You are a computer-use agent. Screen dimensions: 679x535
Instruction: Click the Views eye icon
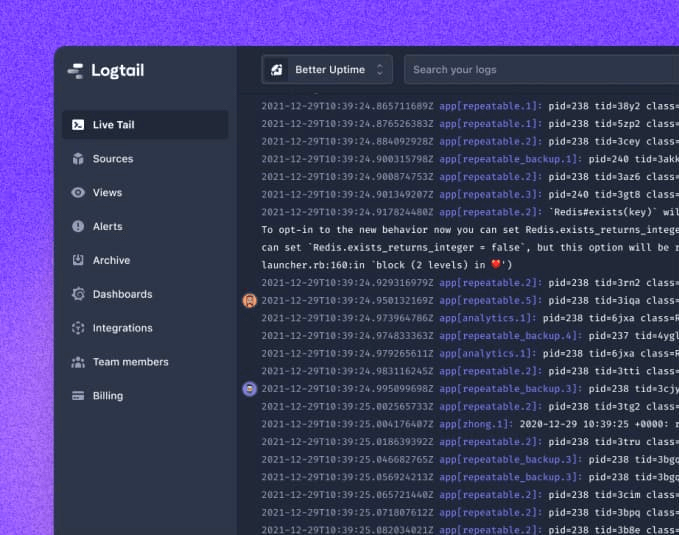[x=78, y=193]
